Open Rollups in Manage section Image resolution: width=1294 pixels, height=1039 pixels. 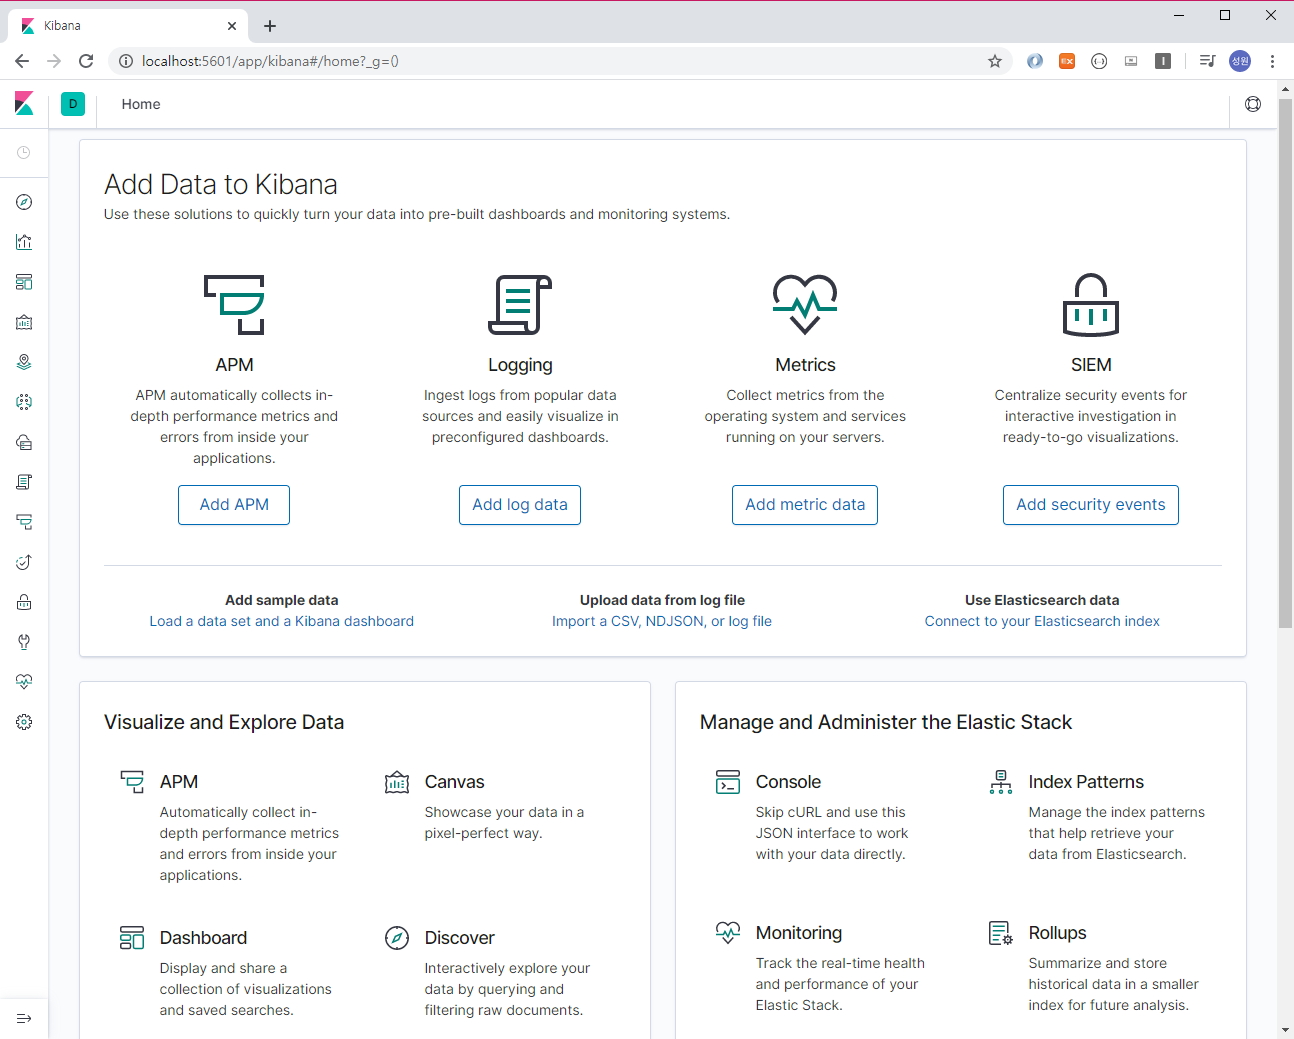(x=1057, y=933)
